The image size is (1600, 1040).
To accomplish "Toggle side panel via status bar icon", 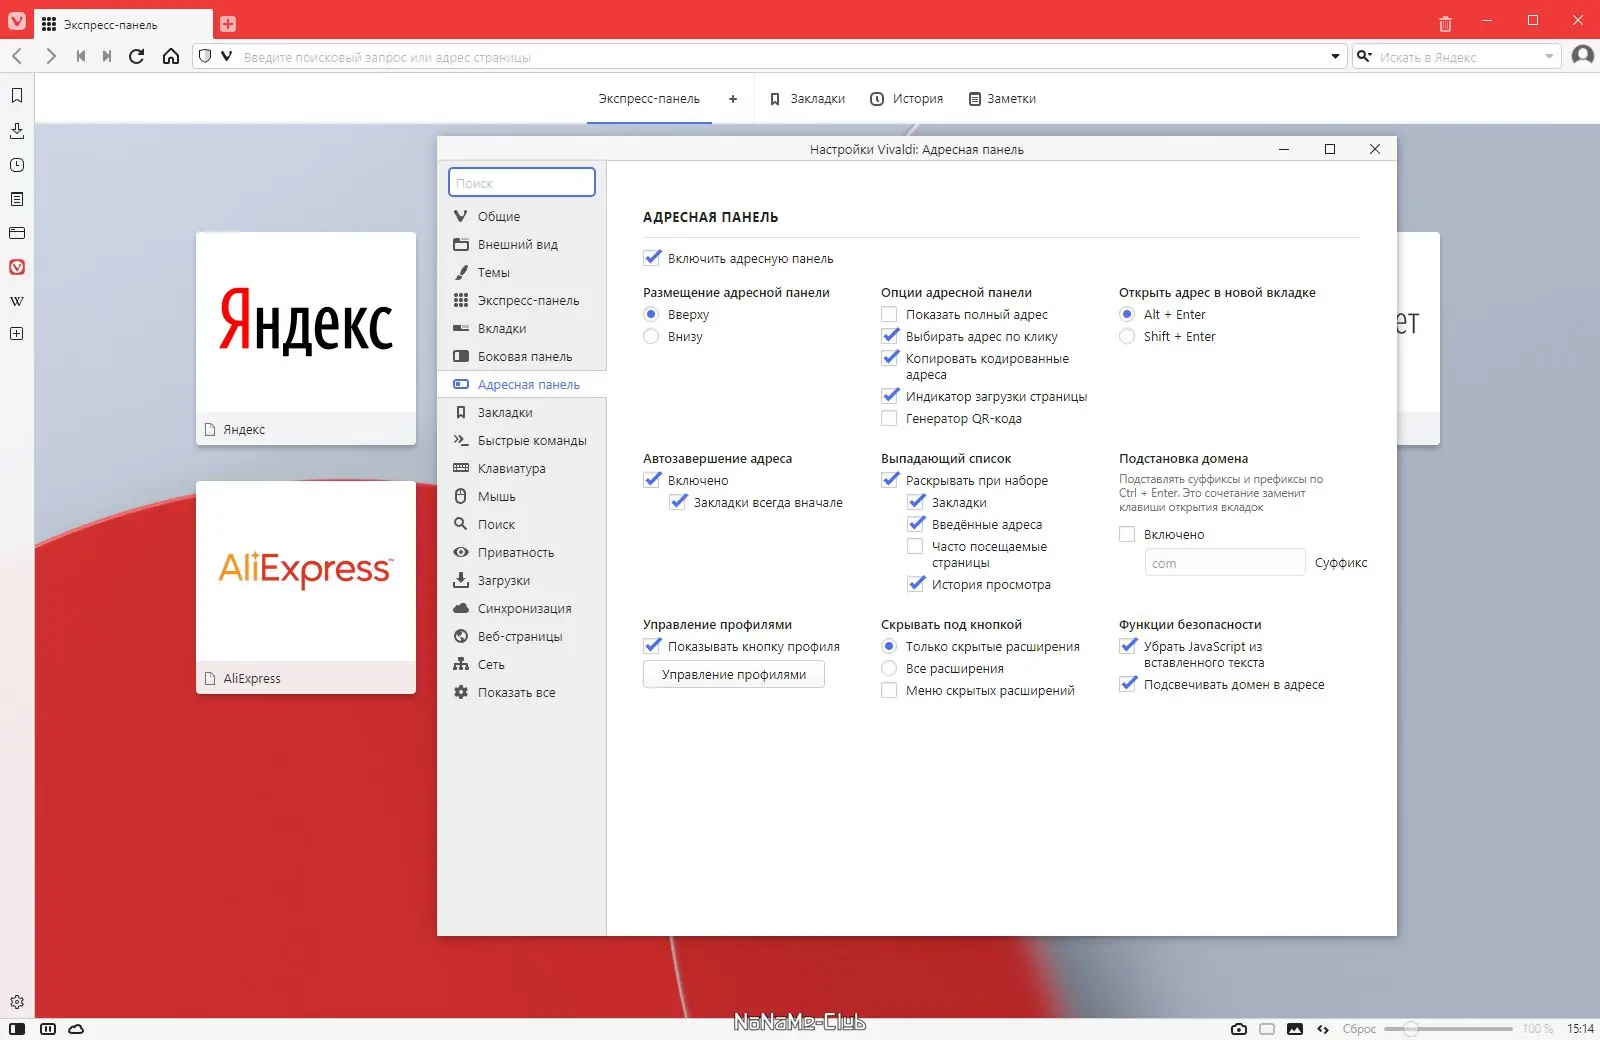I will point(17,1029).
